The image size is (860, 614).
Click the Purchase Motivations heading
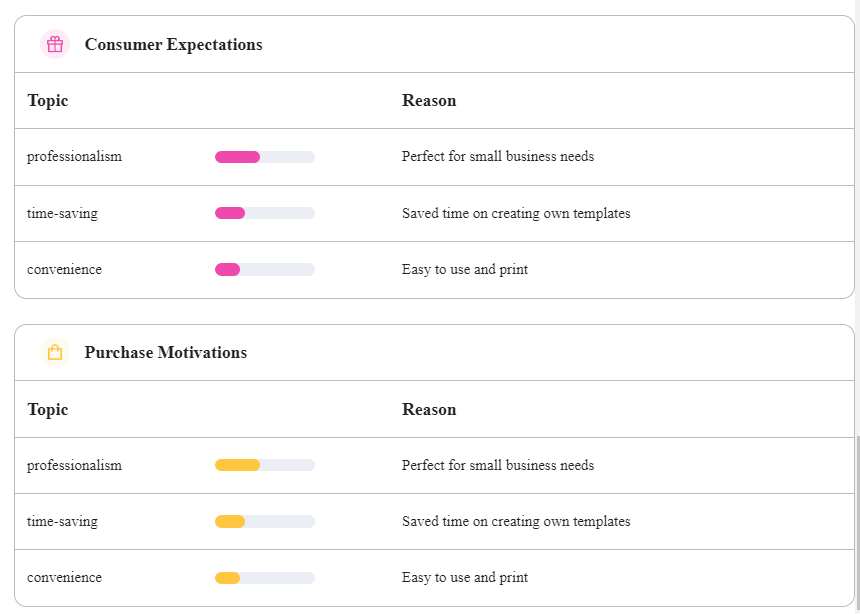[x=165, y=352]
